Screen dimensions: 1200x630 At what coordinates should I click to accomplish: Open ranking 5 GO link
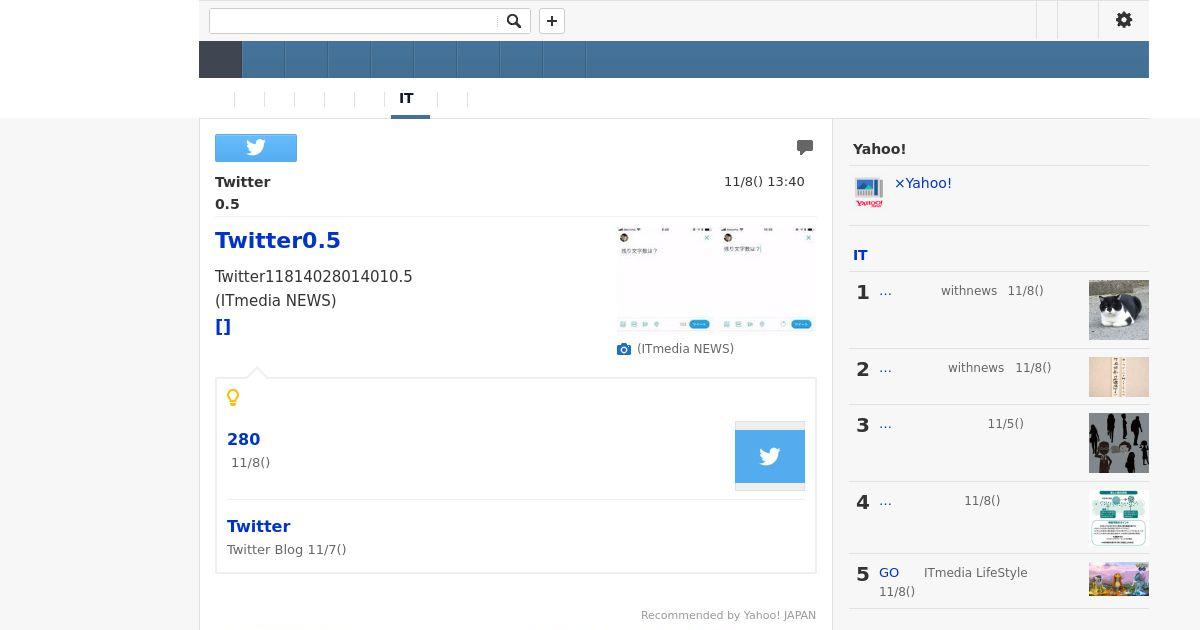coord(889,573)
